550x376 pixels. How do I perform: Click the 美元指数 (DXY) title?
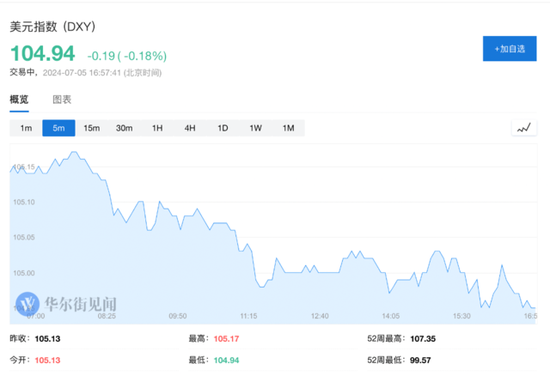click(x=53, y=27)
